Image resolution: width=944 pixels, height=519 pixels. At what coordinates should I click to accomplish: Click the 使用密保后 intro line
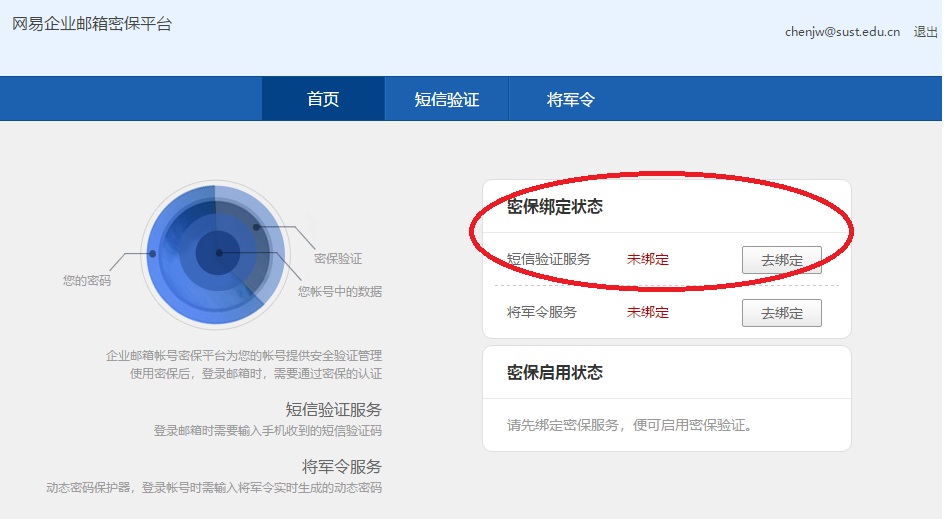tap(256, 374)
